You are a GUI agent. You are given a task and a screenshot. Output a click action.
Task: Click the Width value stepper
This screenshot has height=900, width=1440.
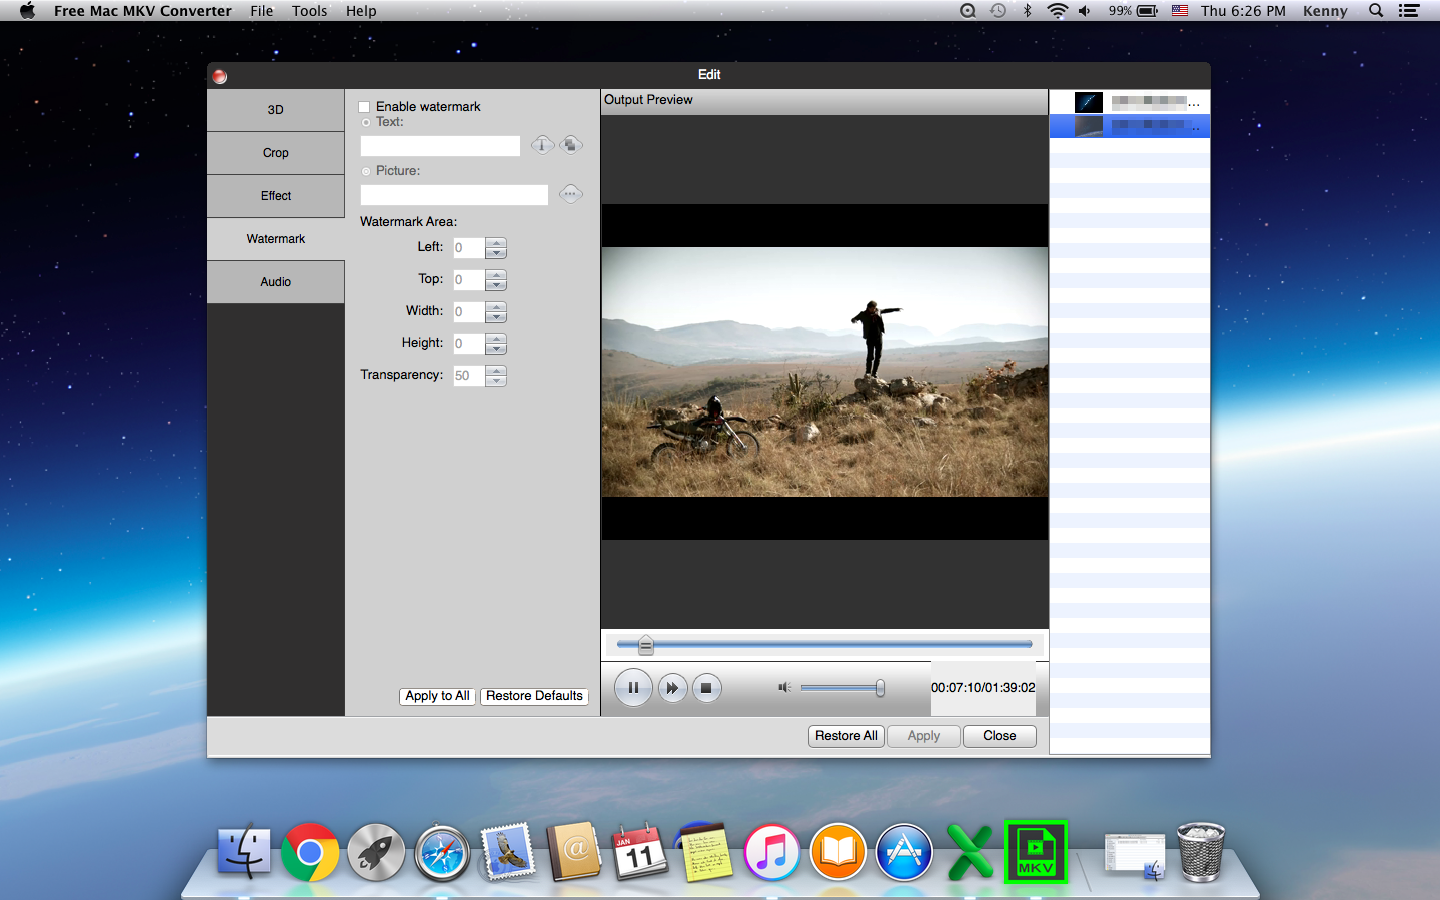click(x=496, y=312)
